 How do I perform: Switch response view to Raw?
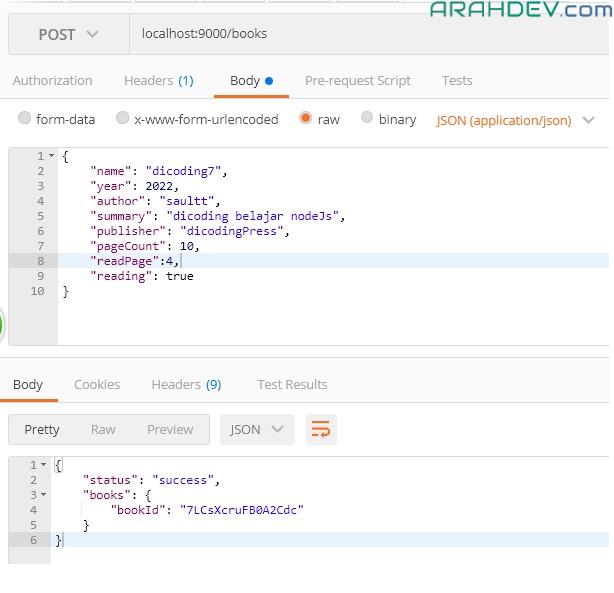tap(103, 429)
